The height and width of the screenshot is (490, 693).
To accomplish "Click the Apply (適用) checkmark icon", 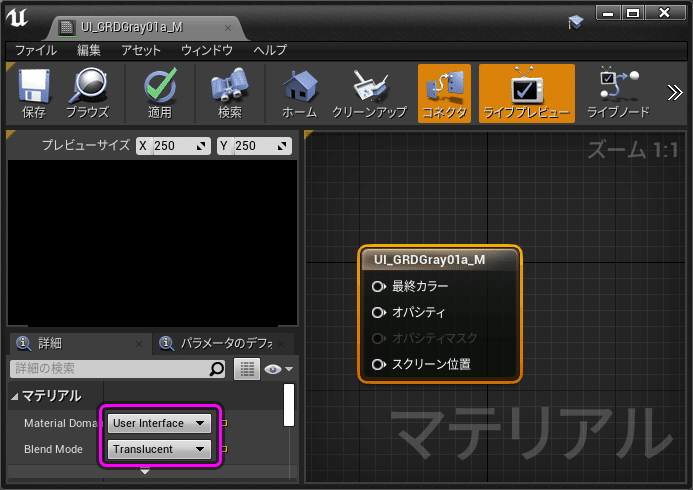I will point(160,85).
